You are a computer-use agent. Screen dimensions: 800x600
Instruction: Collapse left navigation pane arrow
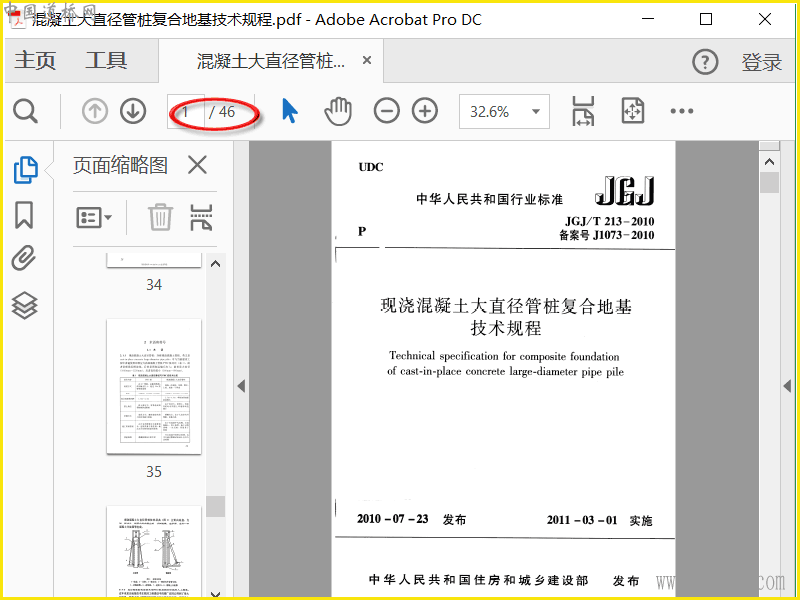click(x=241, y=386)
